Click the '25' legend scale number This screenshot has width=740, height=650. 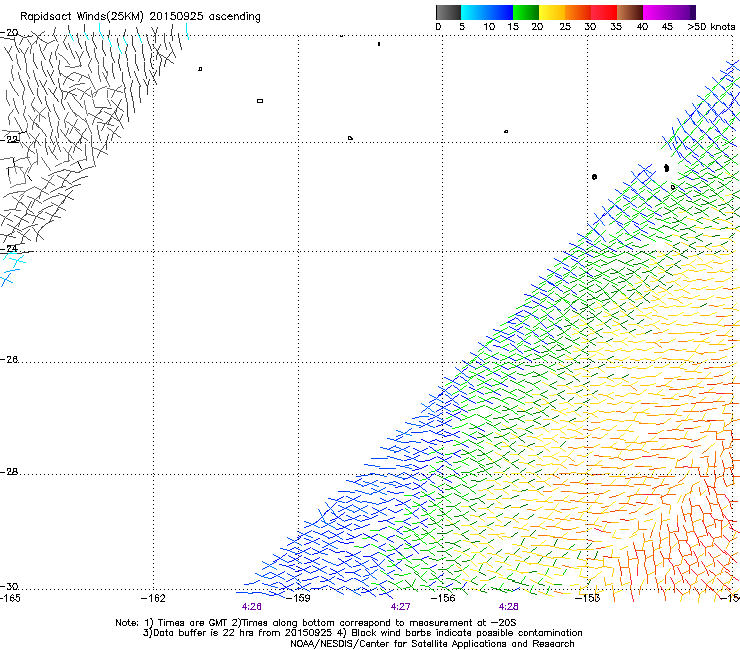pyautogui.click(x=565, y=27)
